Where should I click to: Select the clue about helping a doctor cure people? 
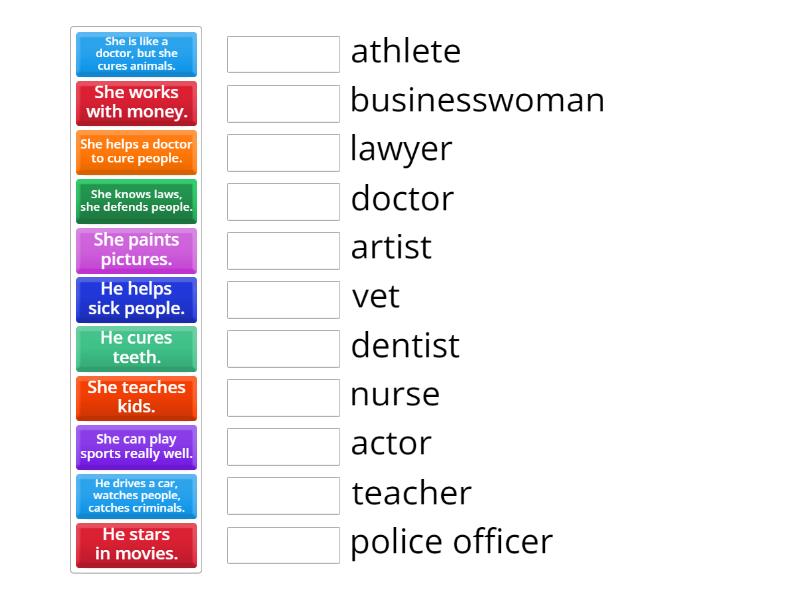pos(136,152)
